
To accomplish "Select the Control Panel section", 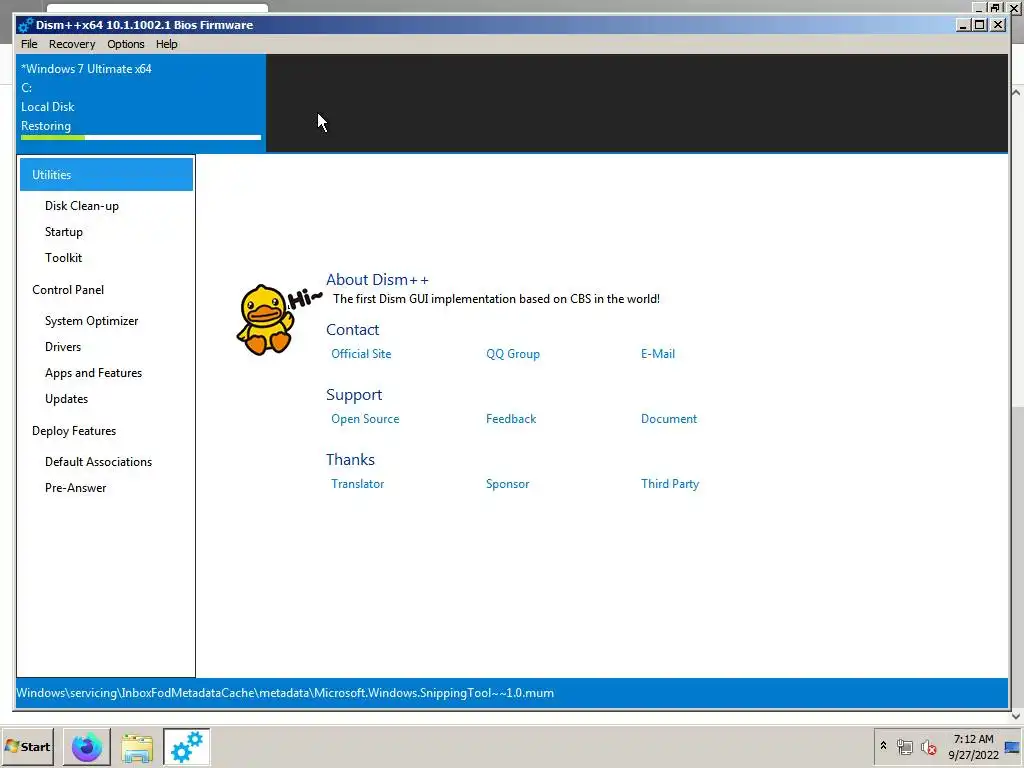I will coord(68,289).
